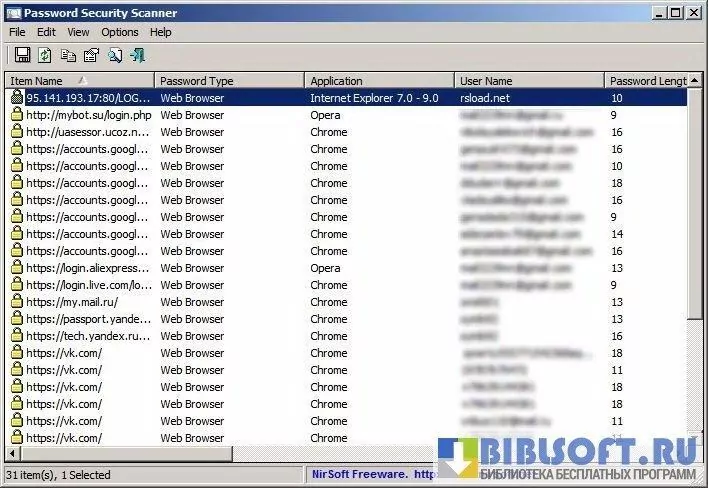This screenshot has height=488, width=708.
Task: Open the View menu
Action: (x=78, y=32)
